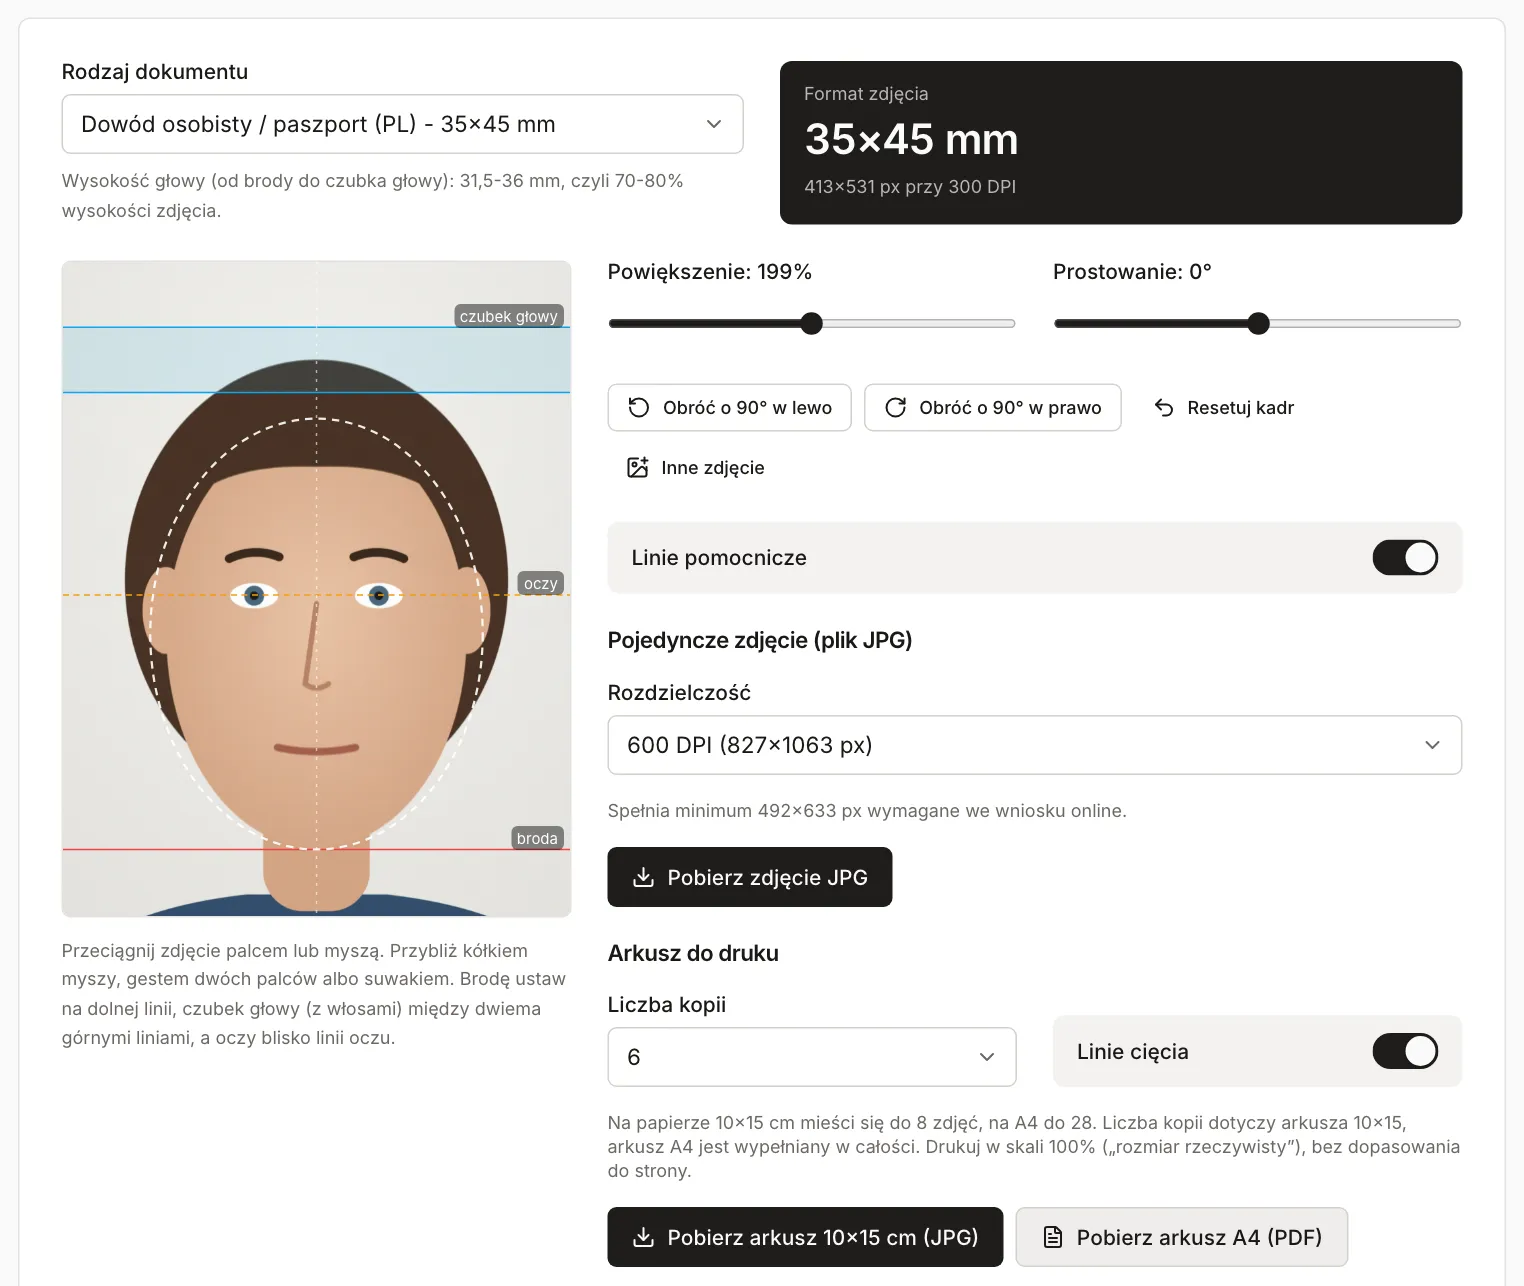This screenshot has width=1524, height=1286.
Task: Choose another photo via Inne zdjęcie
Action: [x=696, y=467]
